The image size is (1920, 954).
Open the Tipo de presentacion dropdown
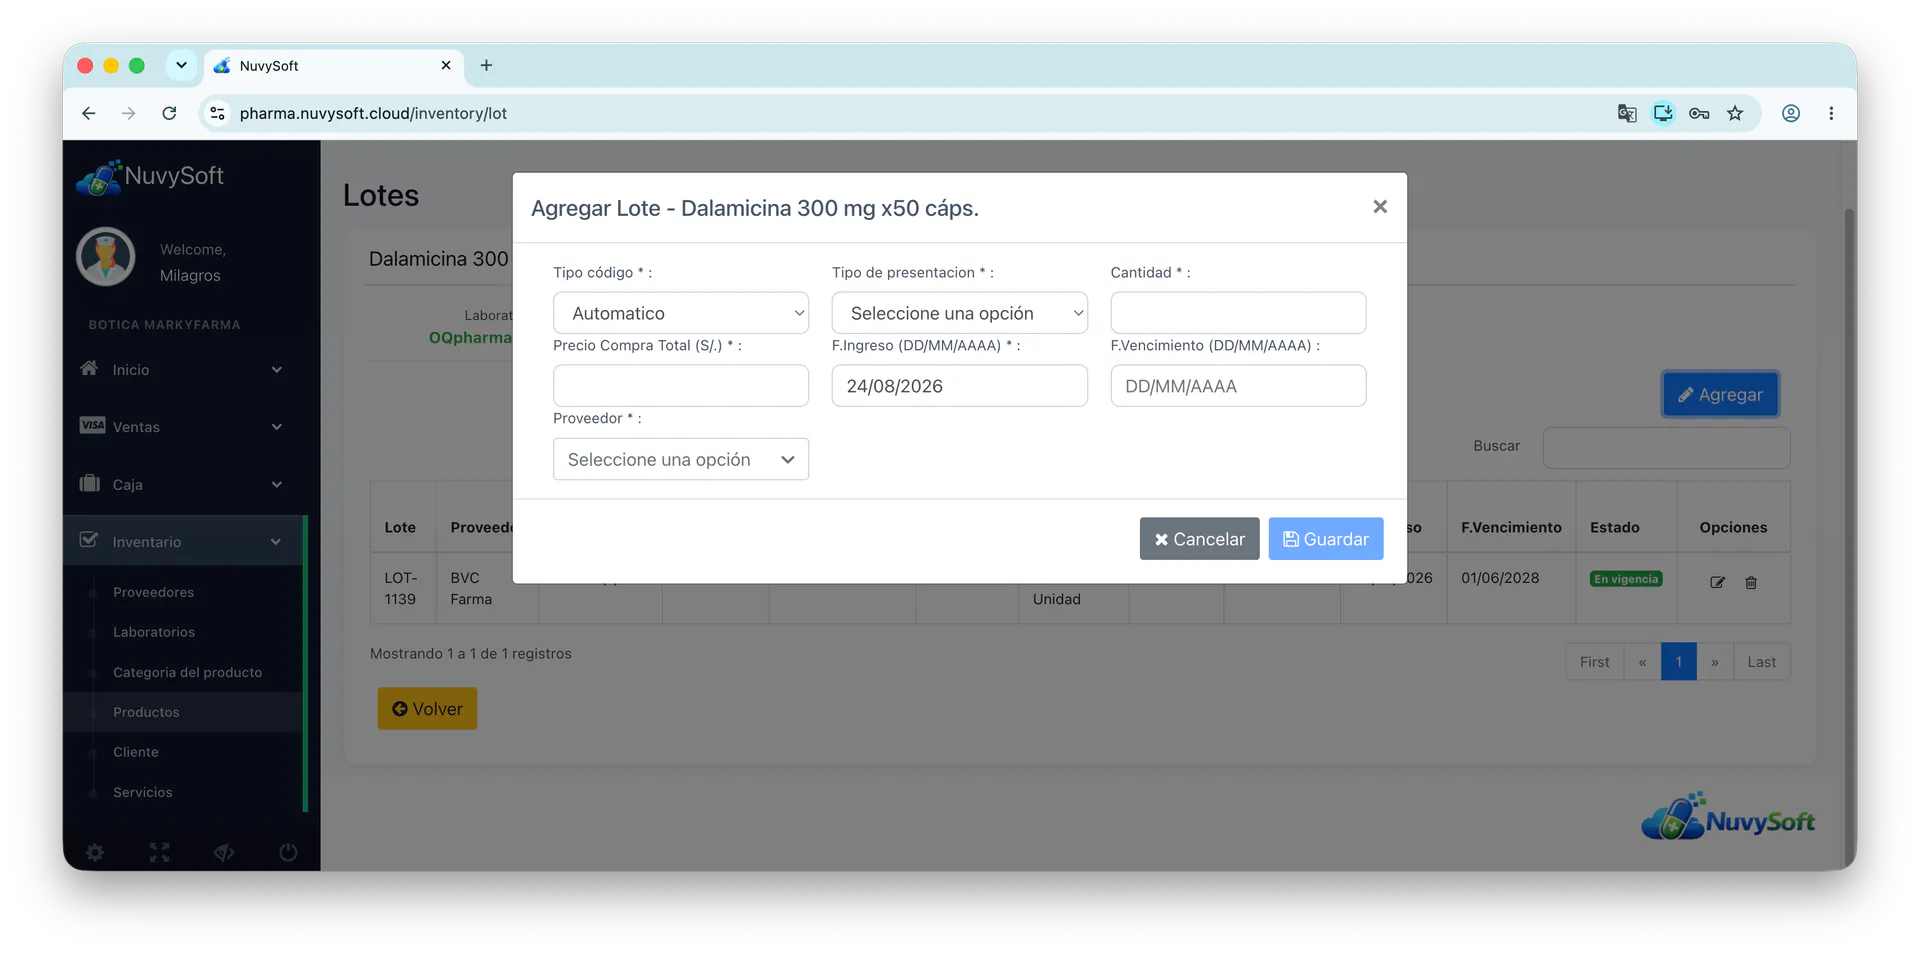click(959, 313)
